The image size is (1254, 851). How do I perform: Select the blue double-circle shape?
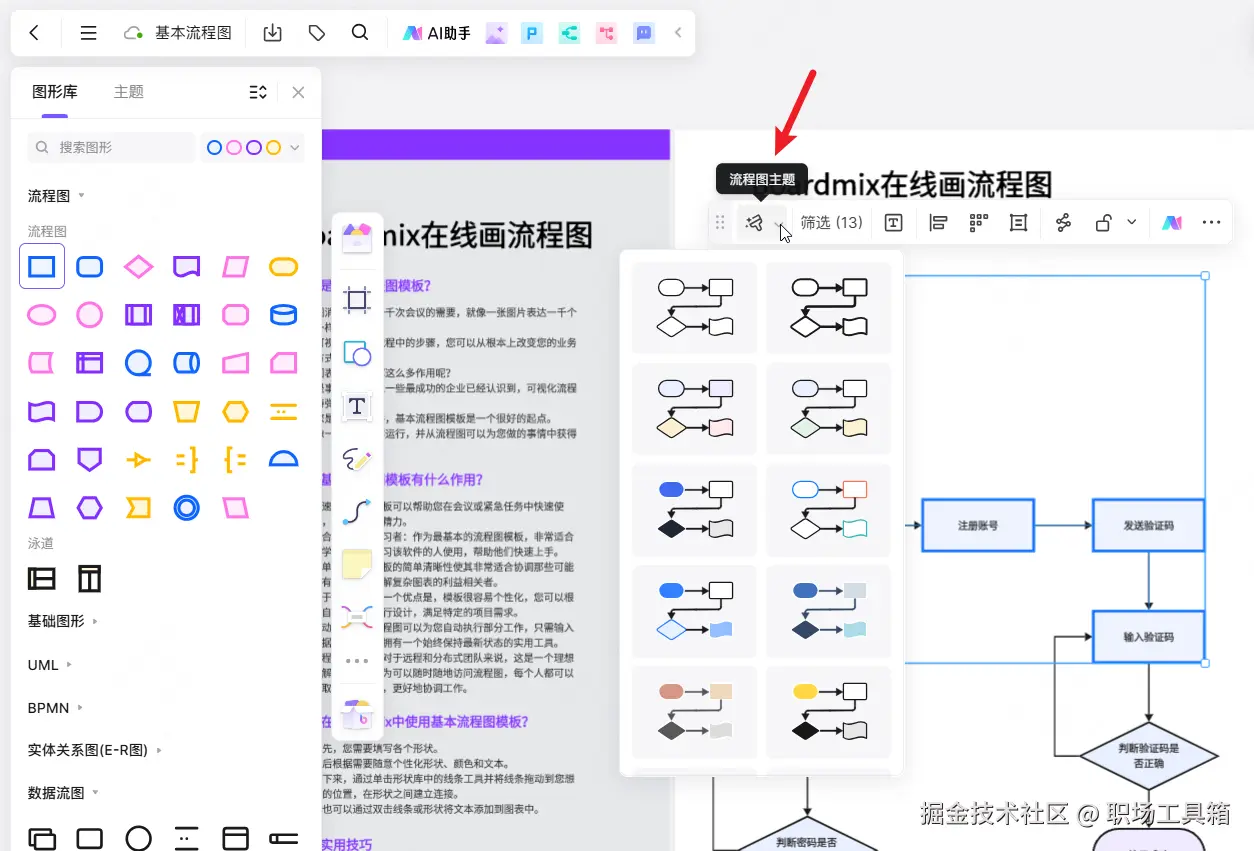point(187,508)
